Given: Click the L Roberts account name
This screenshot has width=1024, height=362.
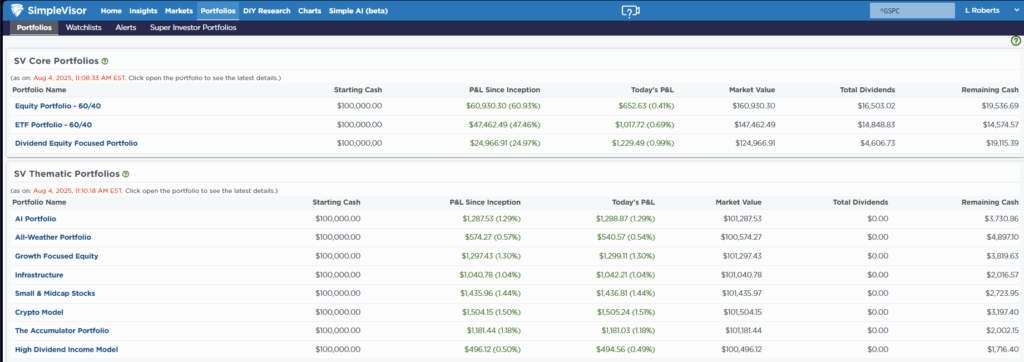Looking at the screenshot, I should point(983,11).
